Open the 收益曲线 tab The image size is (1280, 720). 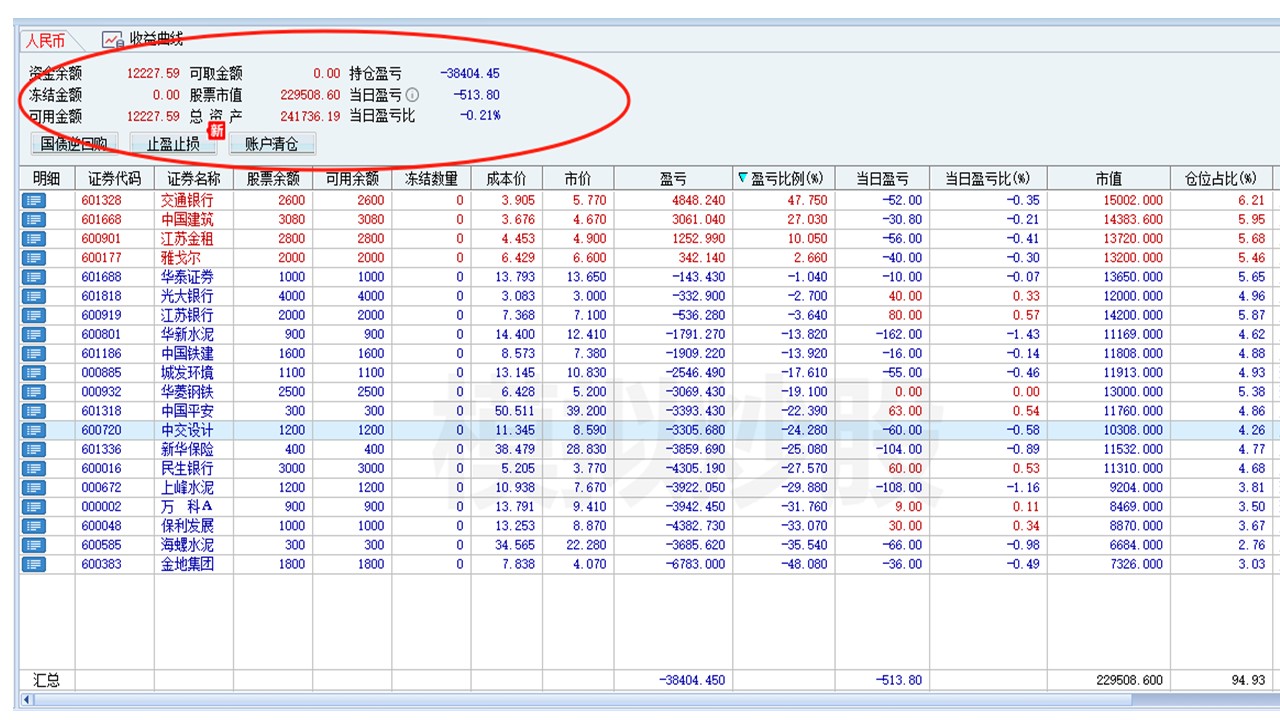(144, 40)
